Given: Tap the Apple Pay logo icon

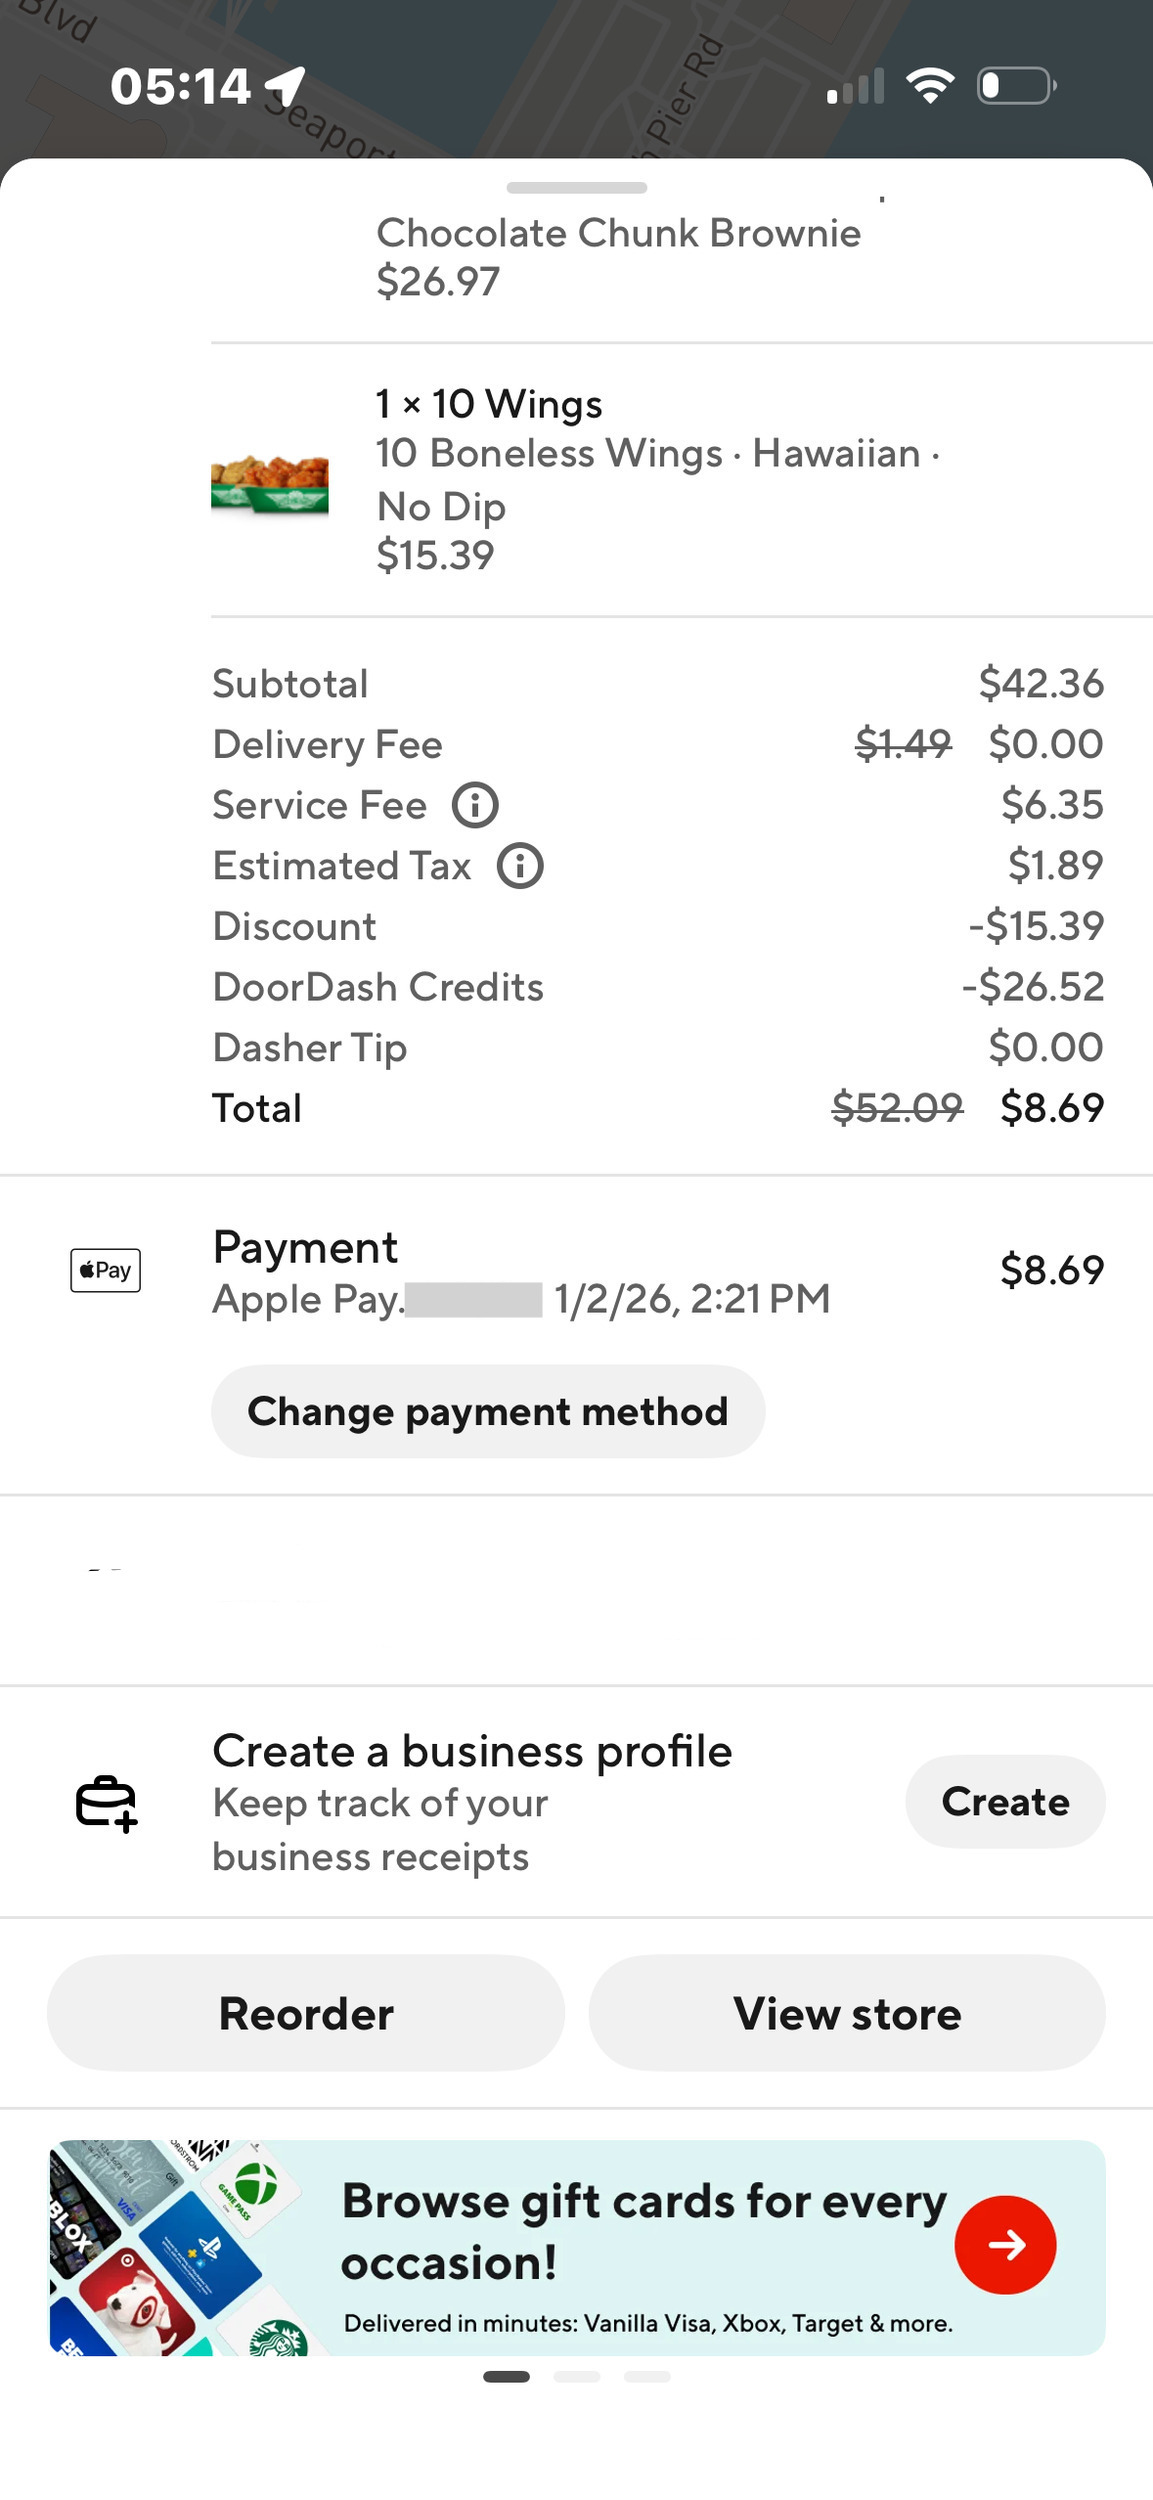Looking at the screenshot, I should (105, 1270).
